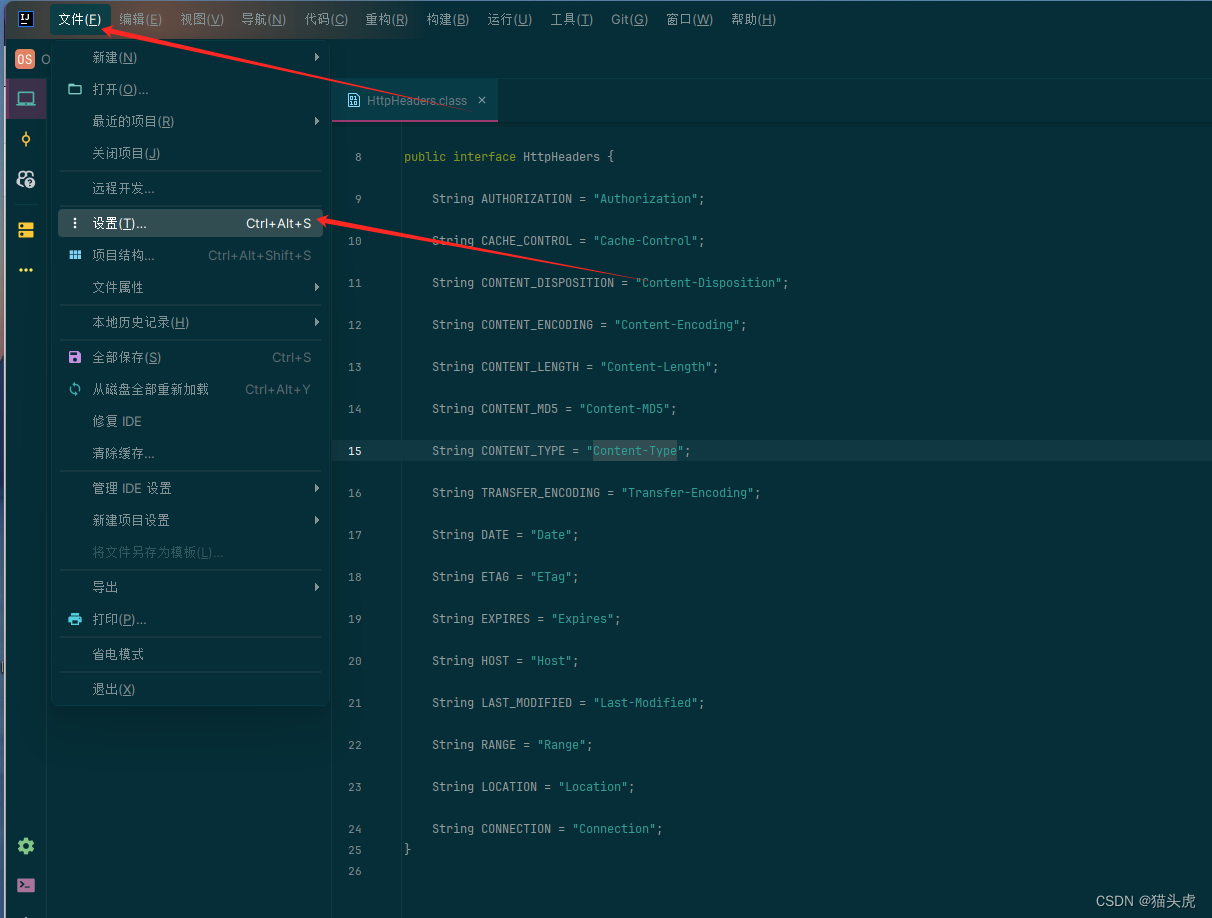The image size is (1212, 918).
Task: Click the orange OS project badge
Action: coord(25,59)
